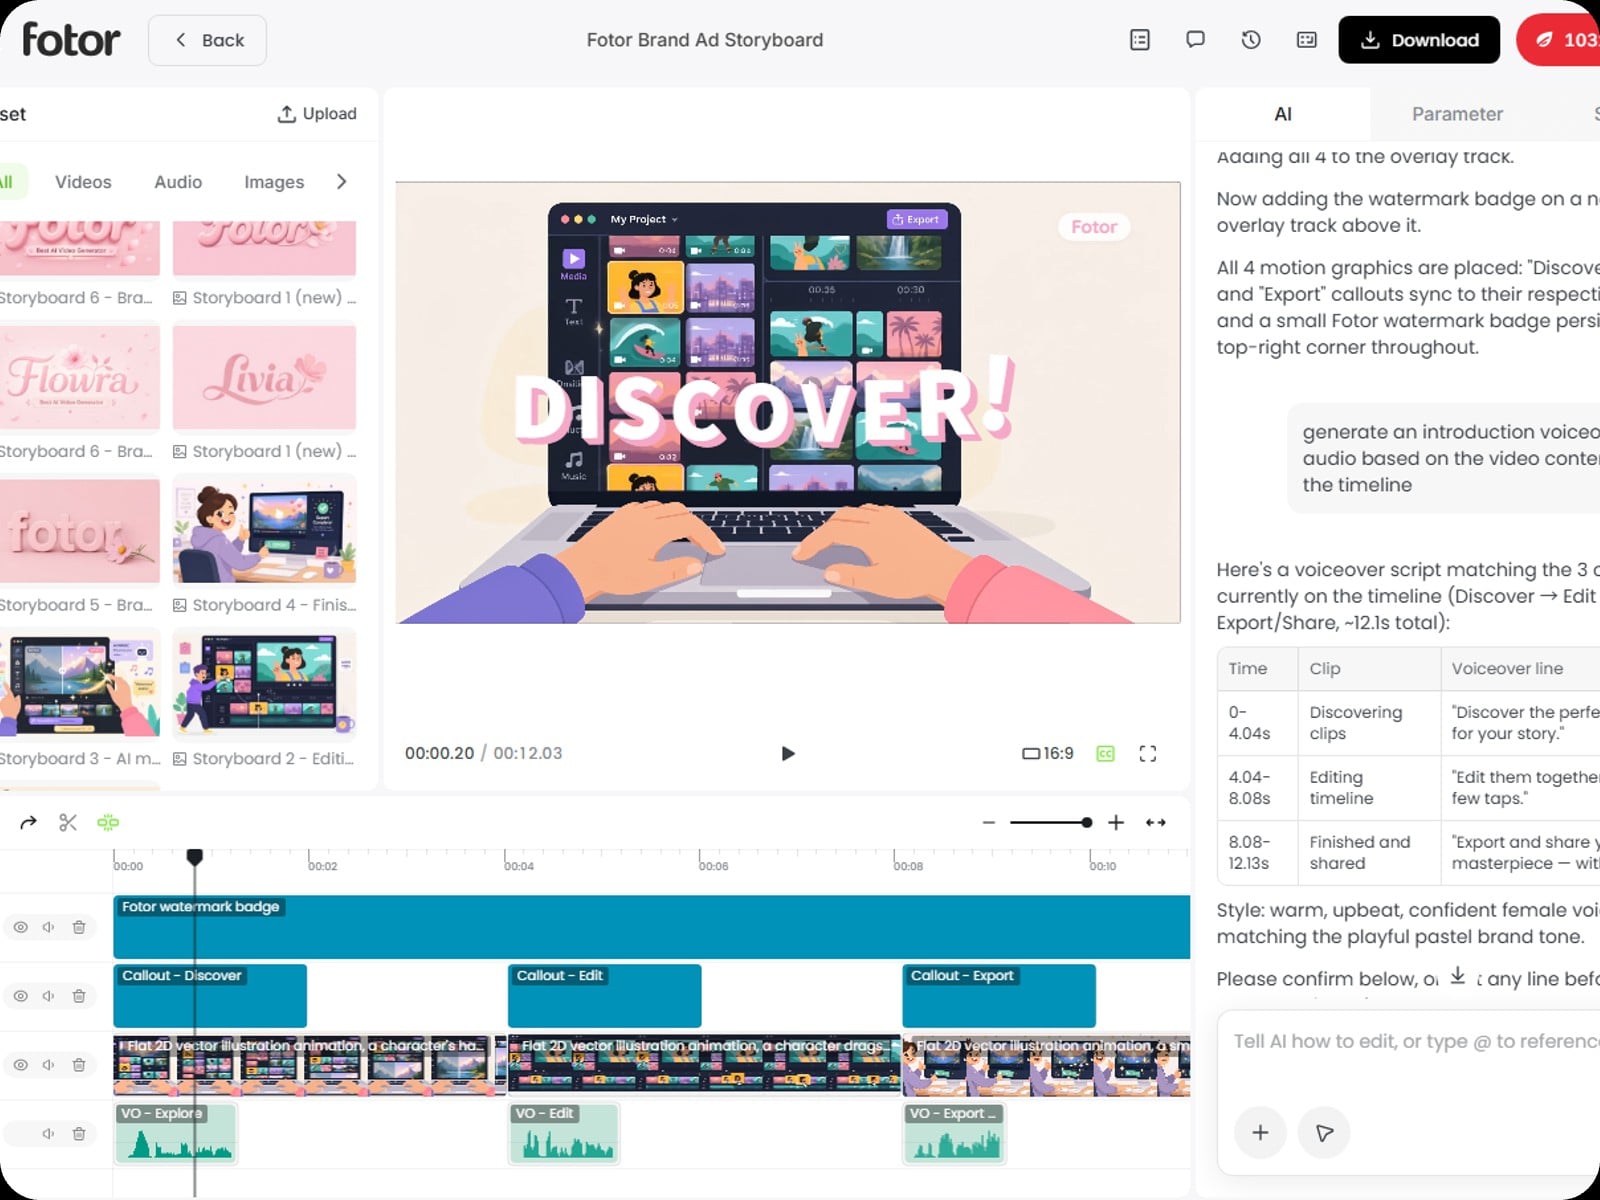
Task: Click the Fotor Brand Ad Storyboard title
Action: pos(705,40)
